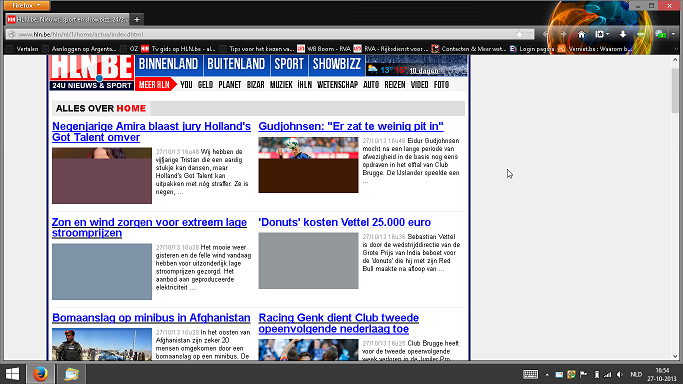The width and height of the screenshot is (683, 384).
Task: Open the Login pagina bookmark
Action: click(532, 49)
